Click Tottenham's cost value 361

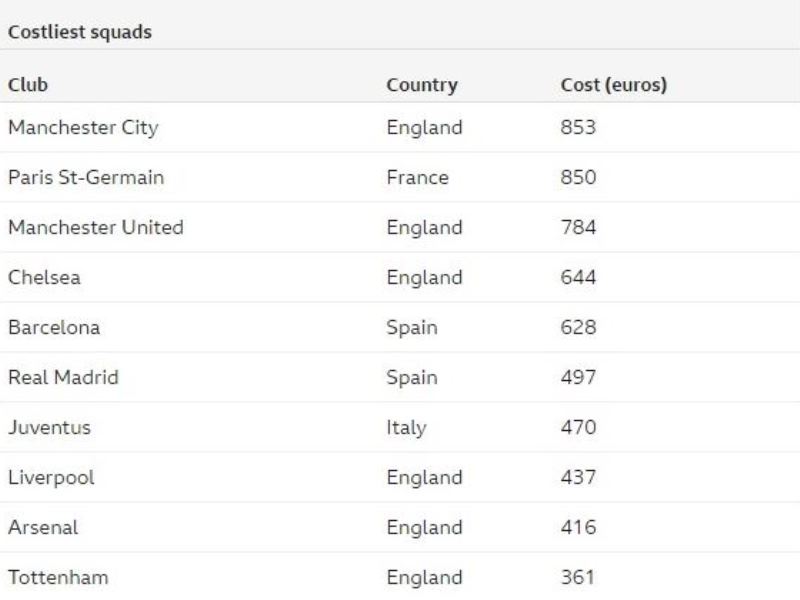coord(577,577)
